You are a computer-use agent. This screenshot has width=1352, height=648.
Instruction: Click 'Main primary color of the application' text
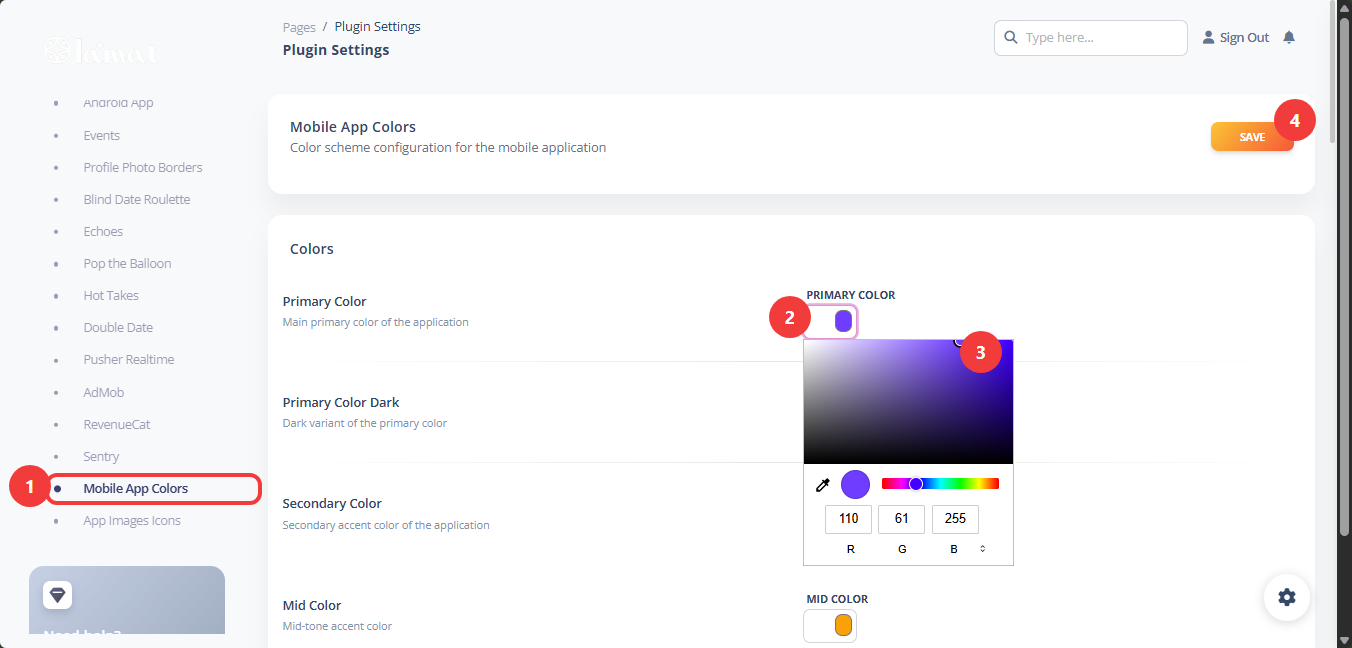click(376, 322)
